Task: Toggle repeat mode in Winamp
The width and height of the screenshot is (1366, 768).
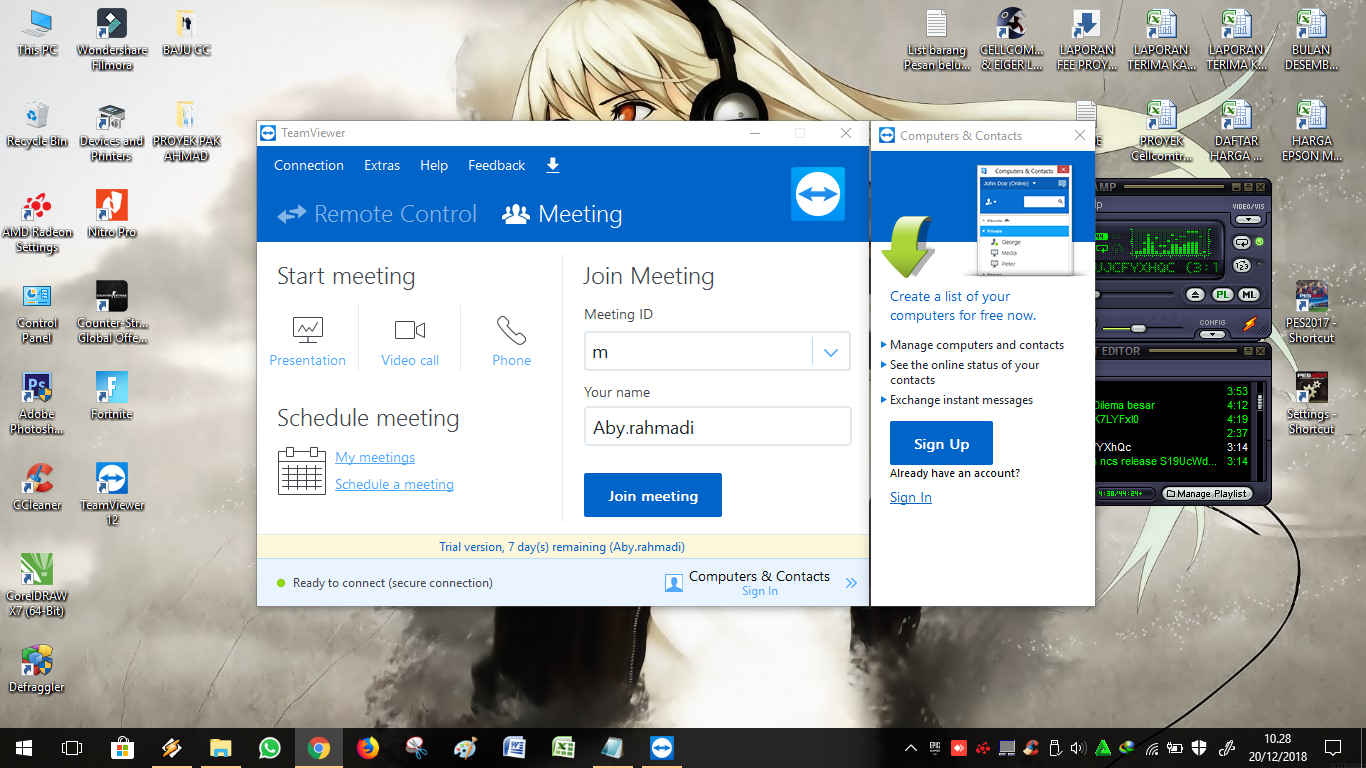Action: (1242, 243)
